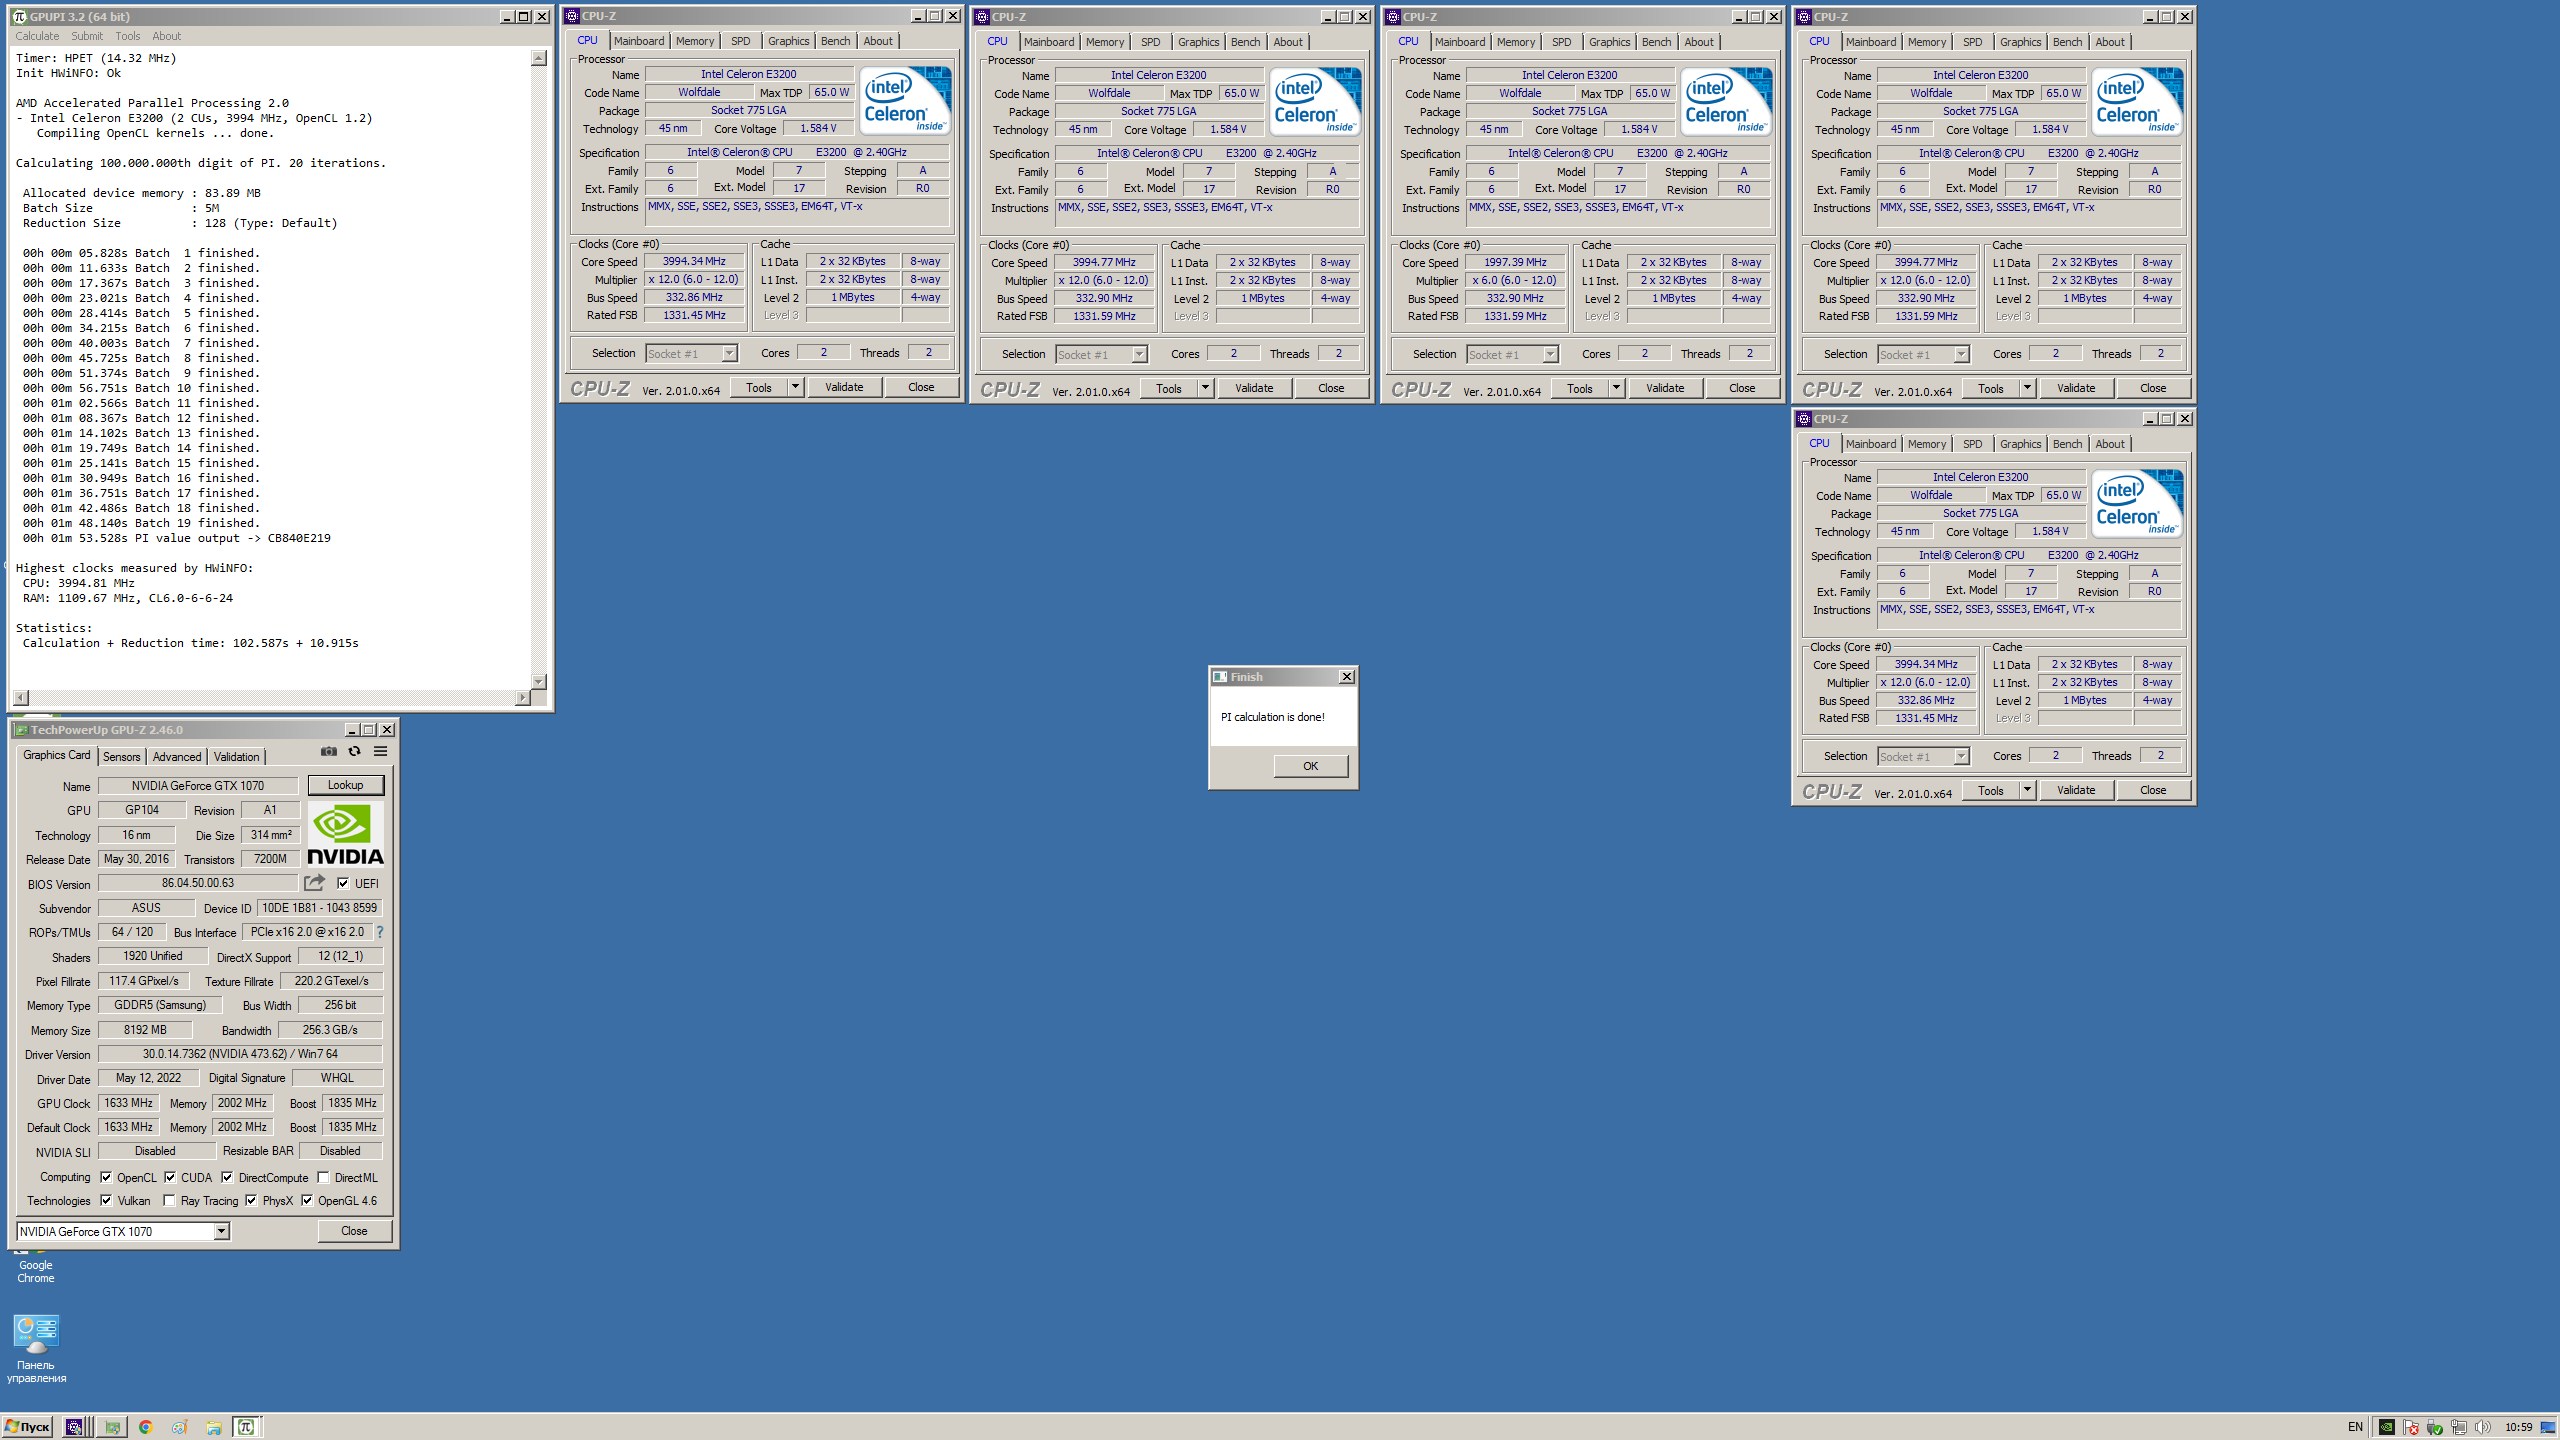Expand Tools dropdown arrow in top-right CPU-Z window
This screenshot has width=2560, height=1440.
pos(2027,388)
